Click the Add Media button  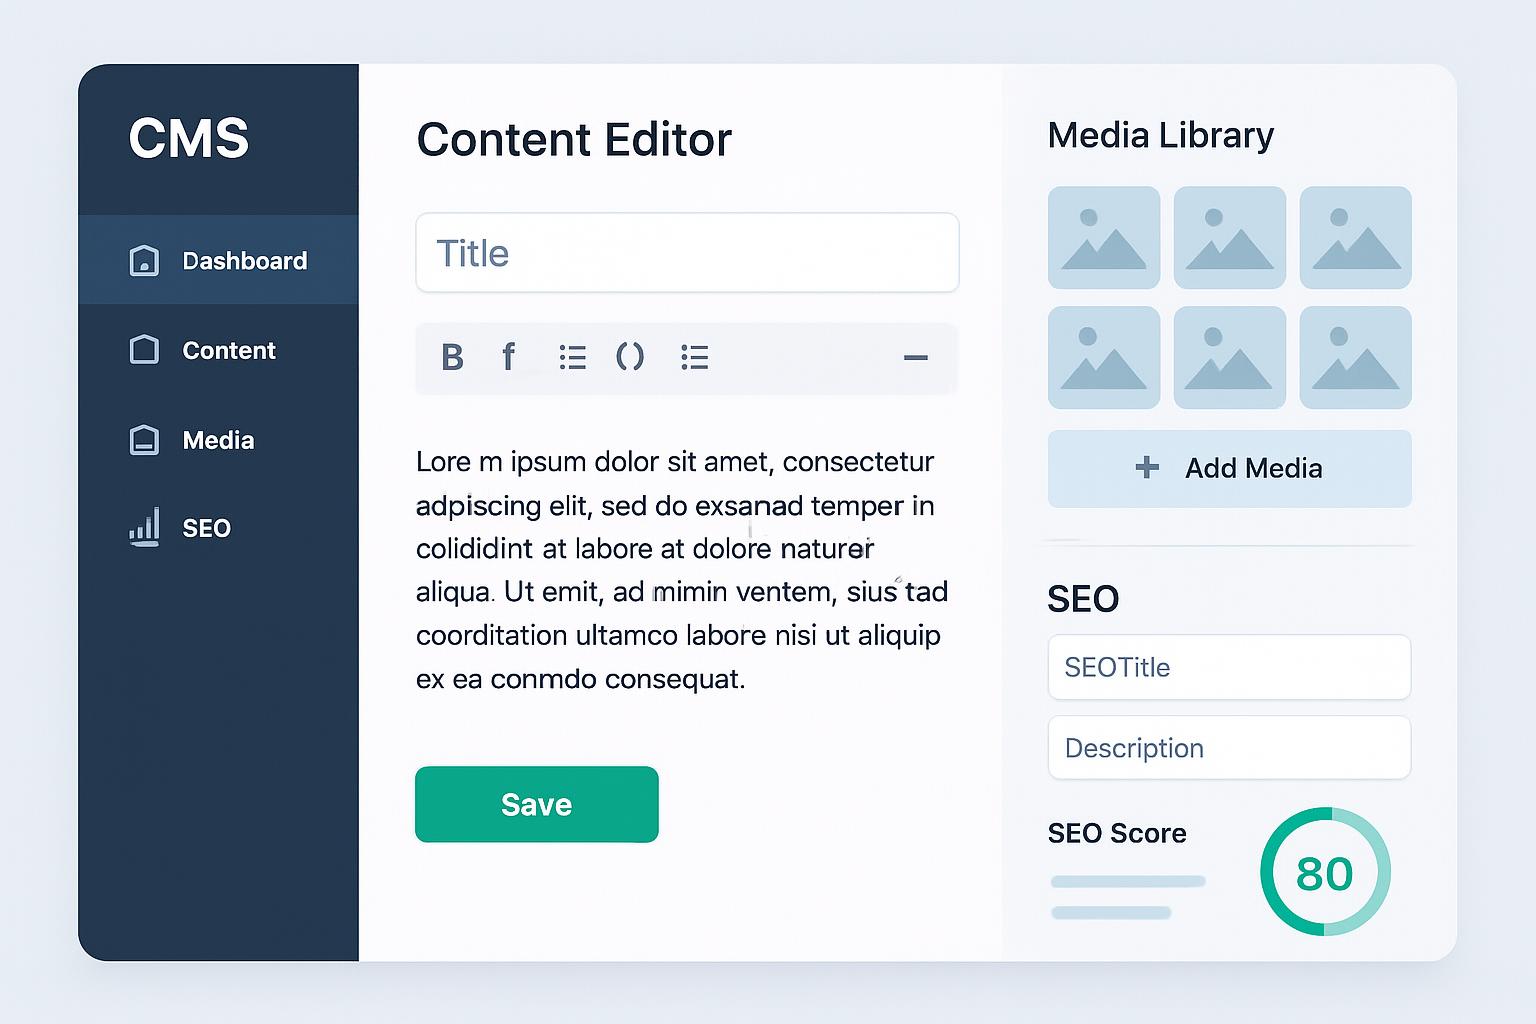[1229, 468]
